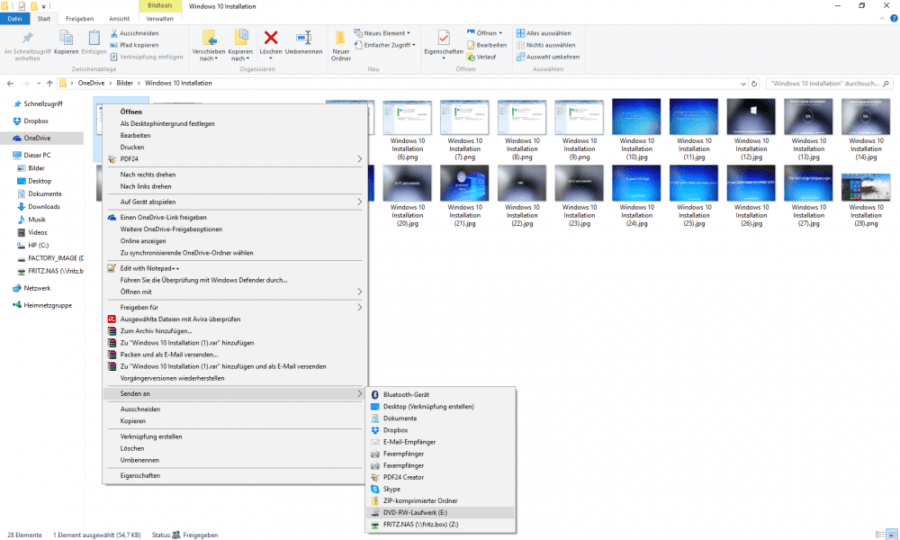Open the Öffnen dropdown in ribbon
Image resolution: width=900 pixels, height=540 pixels.
click(x=484, y=33)
